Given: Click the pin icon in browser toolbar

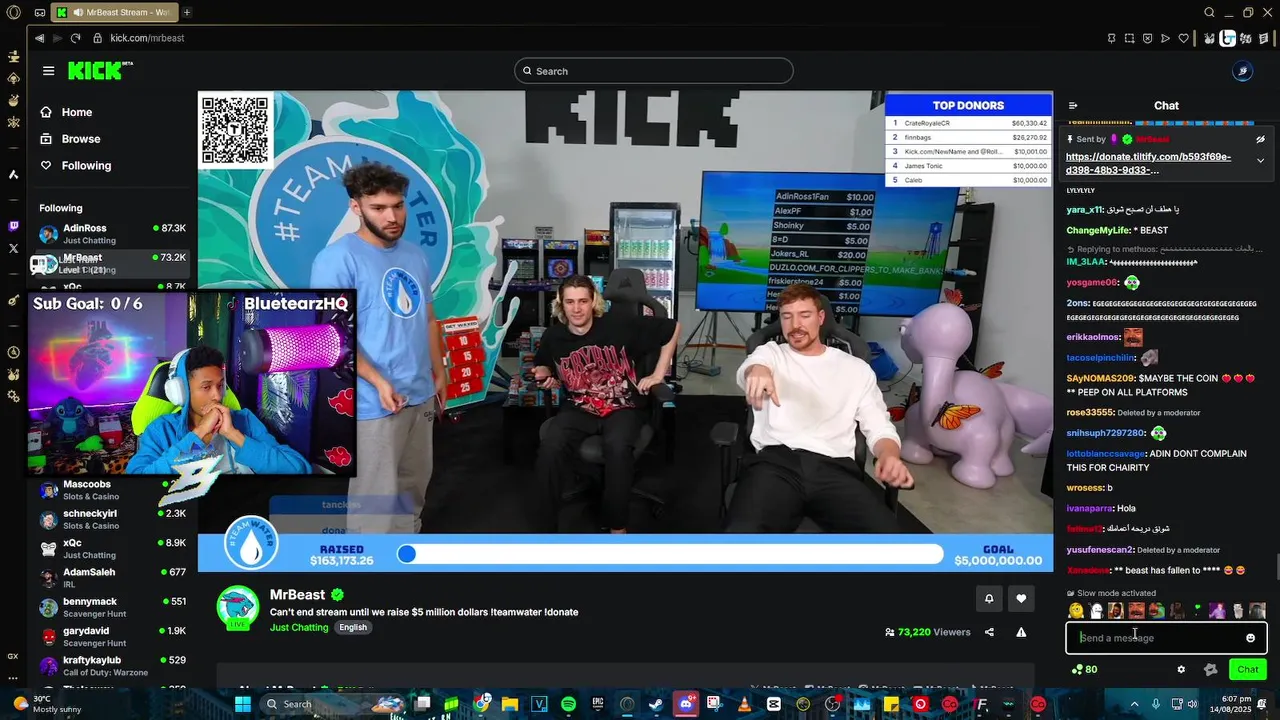Looking at the screenshot, I should [x=1112, y=38].
